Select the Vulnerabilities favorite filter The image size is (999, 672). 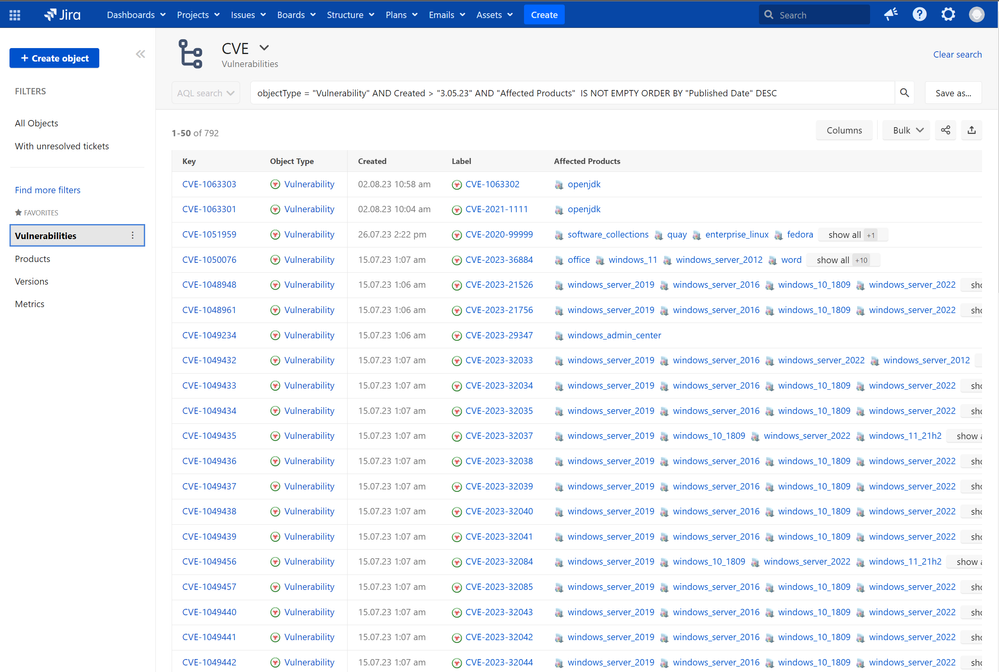[x=77, y=236]
